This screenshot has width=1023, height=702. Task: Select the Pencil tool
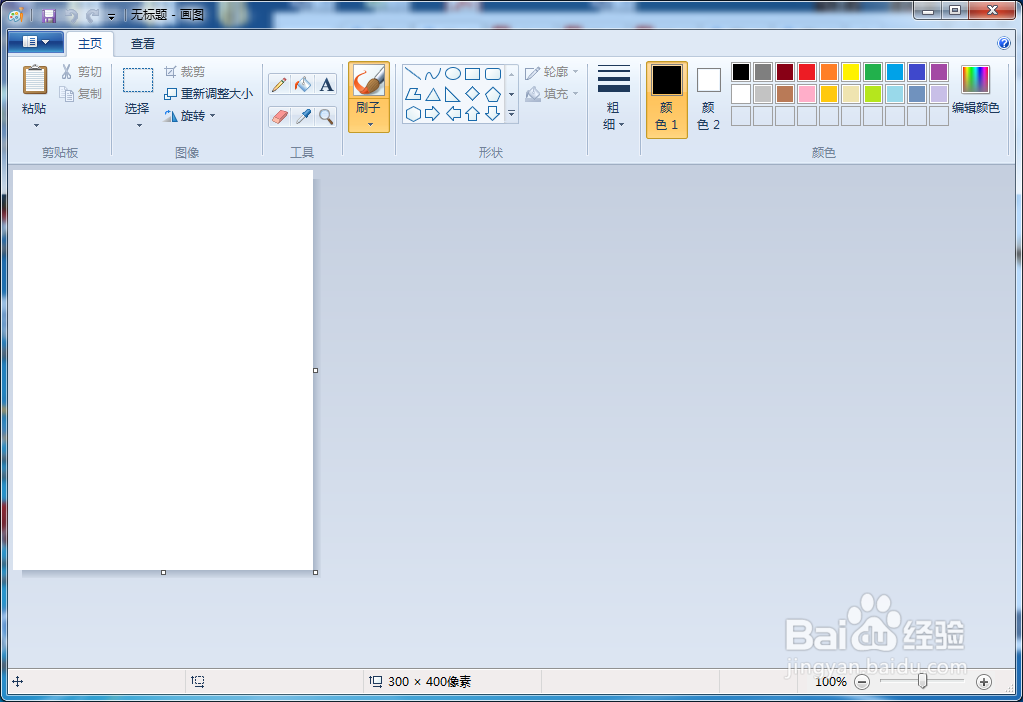[277, 84]
